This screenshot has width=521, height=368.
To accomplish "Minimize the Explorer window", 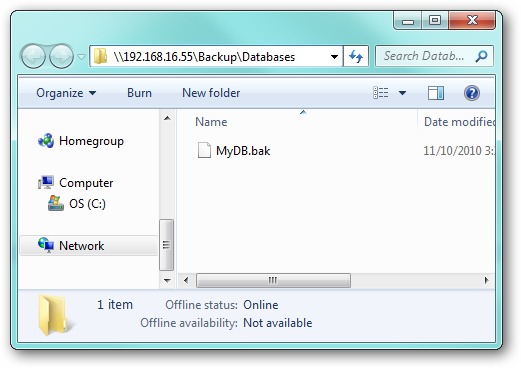I will pos(408,21).
